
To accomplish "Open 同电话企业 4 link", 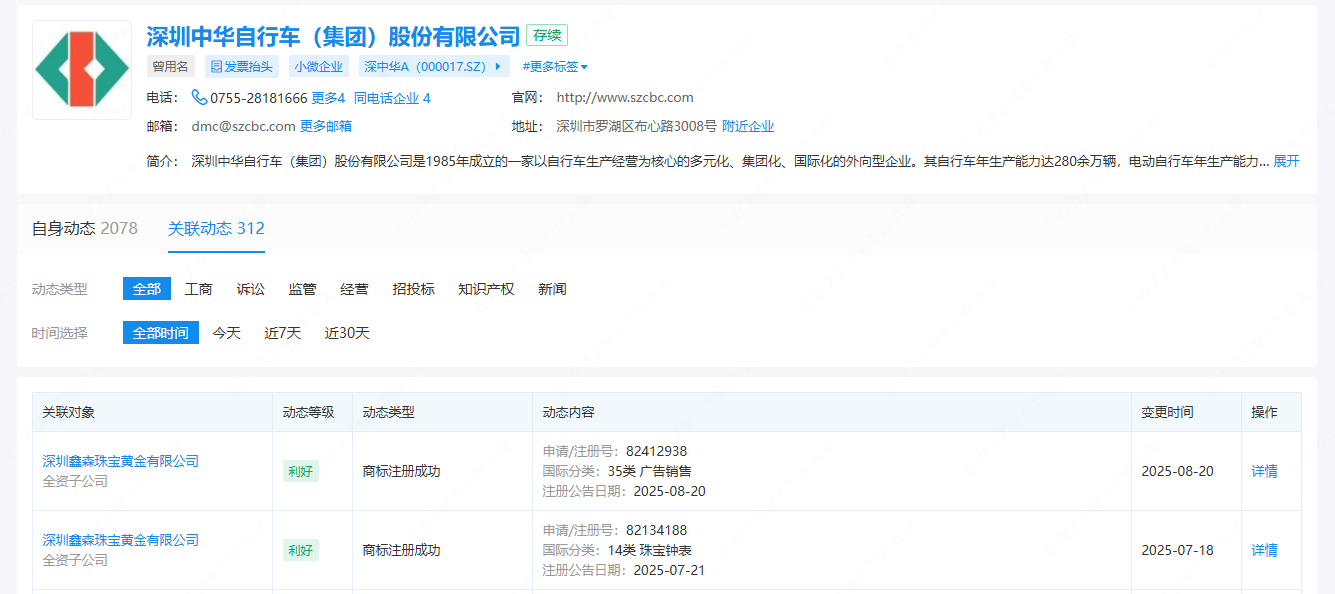I will (392, 98).
